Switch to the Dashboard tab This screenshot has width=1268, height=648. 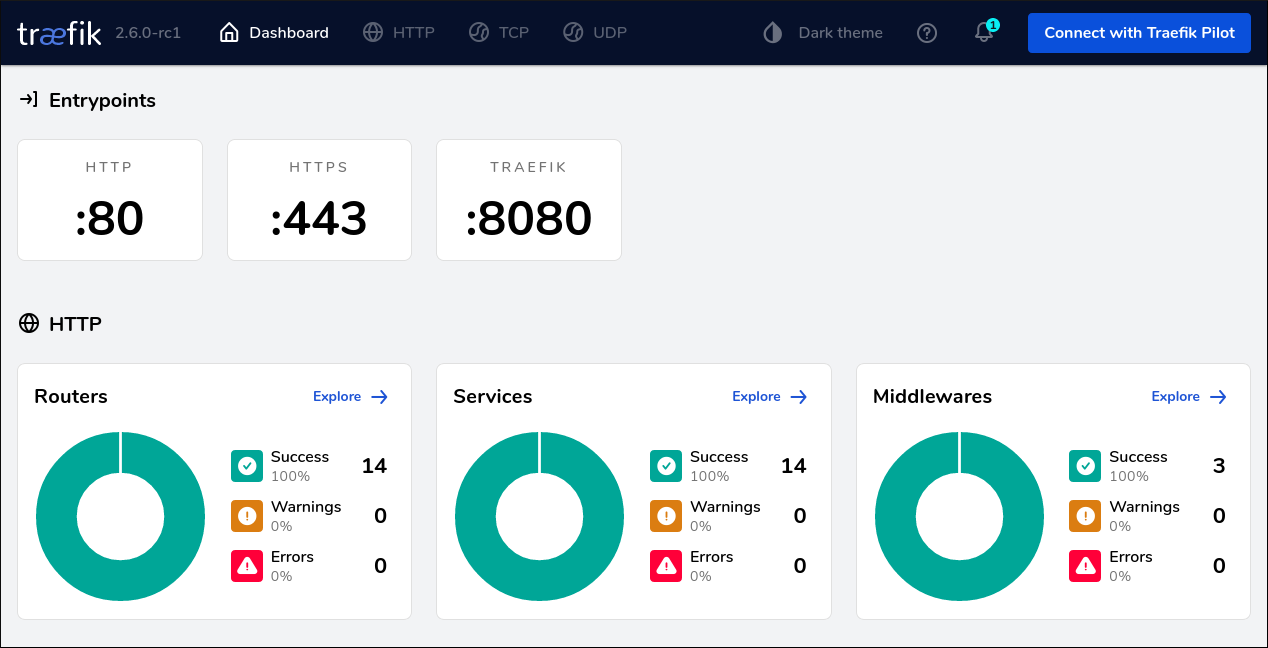[x=273, y=32]
